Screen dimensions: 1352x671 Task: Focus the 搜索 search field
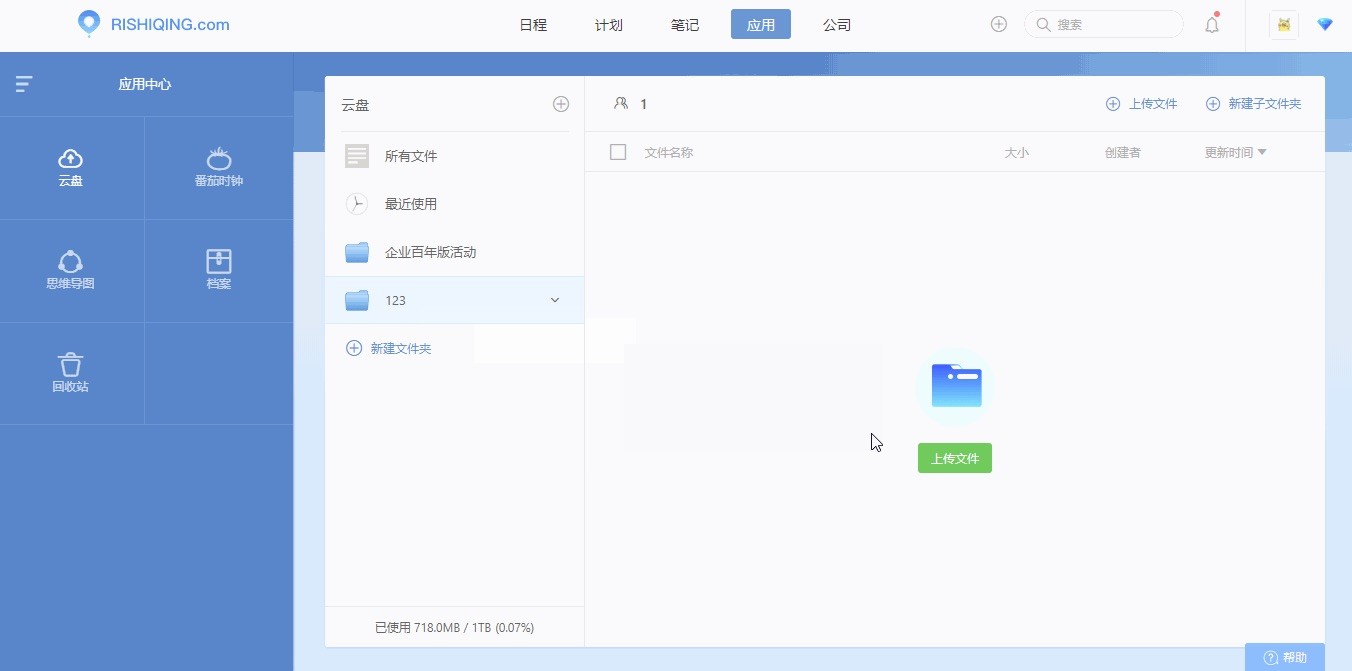pyautogui.click(x=1104, y=24)
